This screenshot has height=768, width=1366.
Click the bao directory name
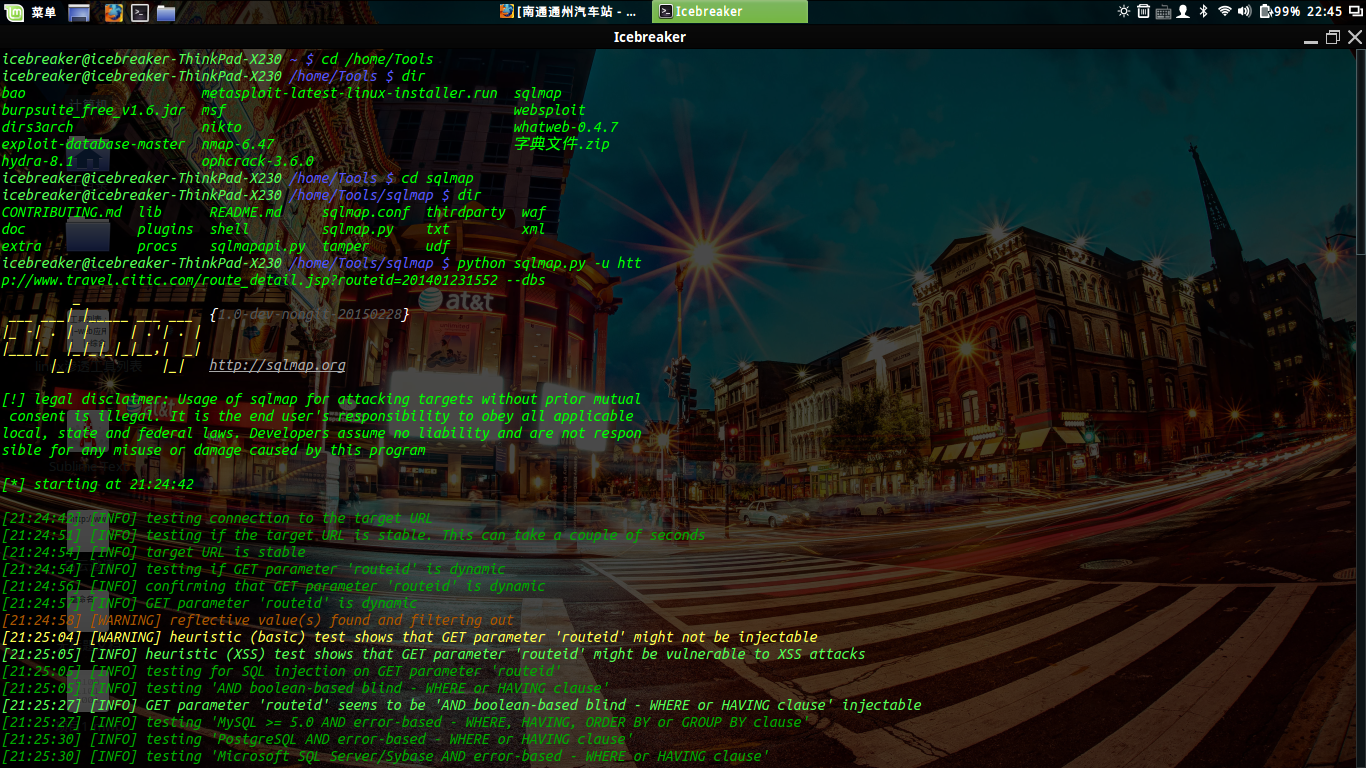[x=14, y=93]
